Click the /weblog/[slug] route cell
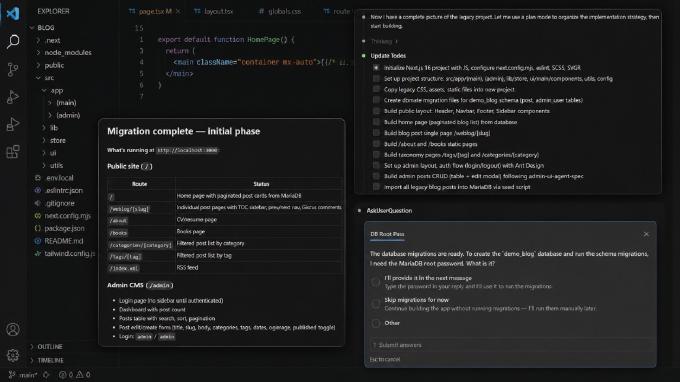The image size is (680, 382). [x=129, y=209]
